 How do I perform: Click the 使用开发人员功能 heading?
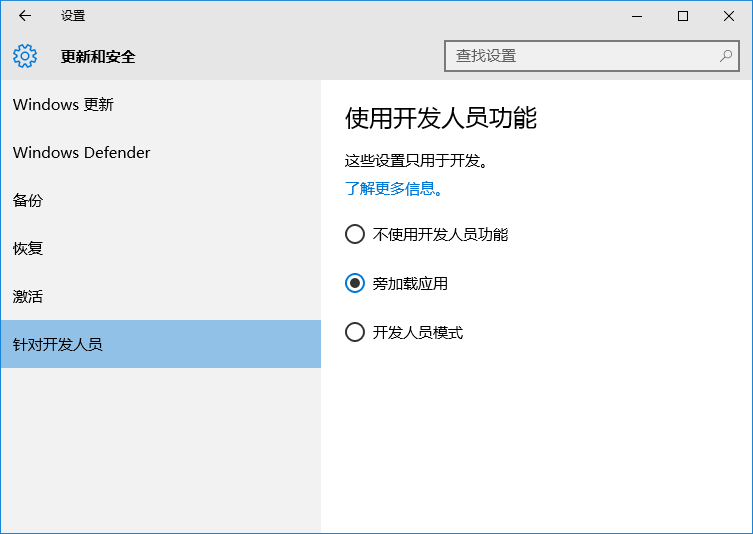(x=440, y=118)
